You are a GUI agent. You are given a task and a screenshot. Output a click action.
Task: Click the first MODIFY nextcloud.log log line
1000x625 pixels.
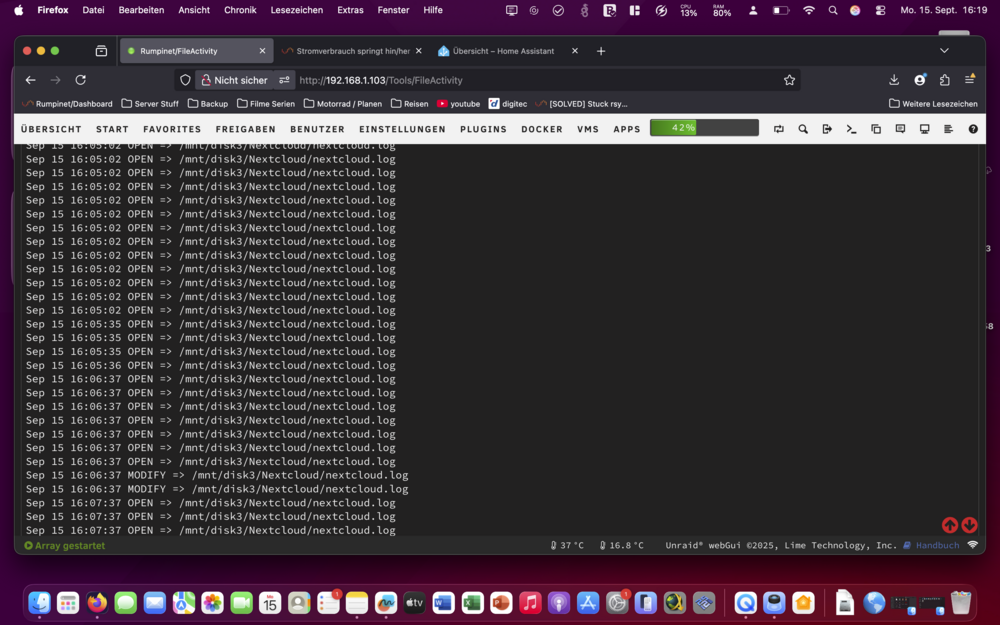click(x=217, y=475)
